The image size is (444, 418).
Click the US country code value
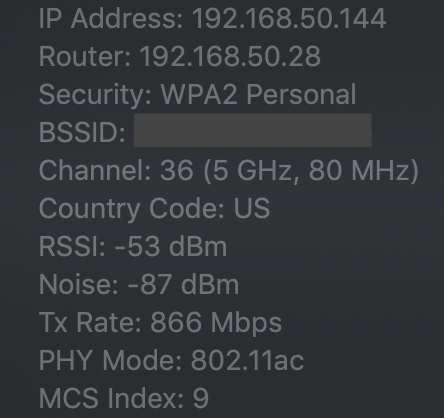(x=252, y=208)
